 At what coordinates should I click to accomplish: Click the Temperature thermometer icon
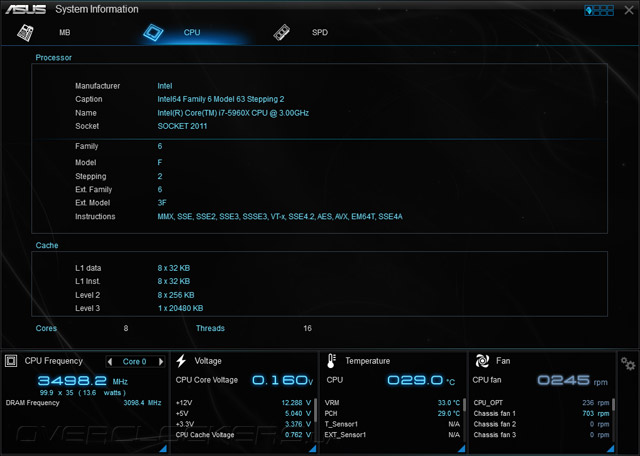pos(331,361)
